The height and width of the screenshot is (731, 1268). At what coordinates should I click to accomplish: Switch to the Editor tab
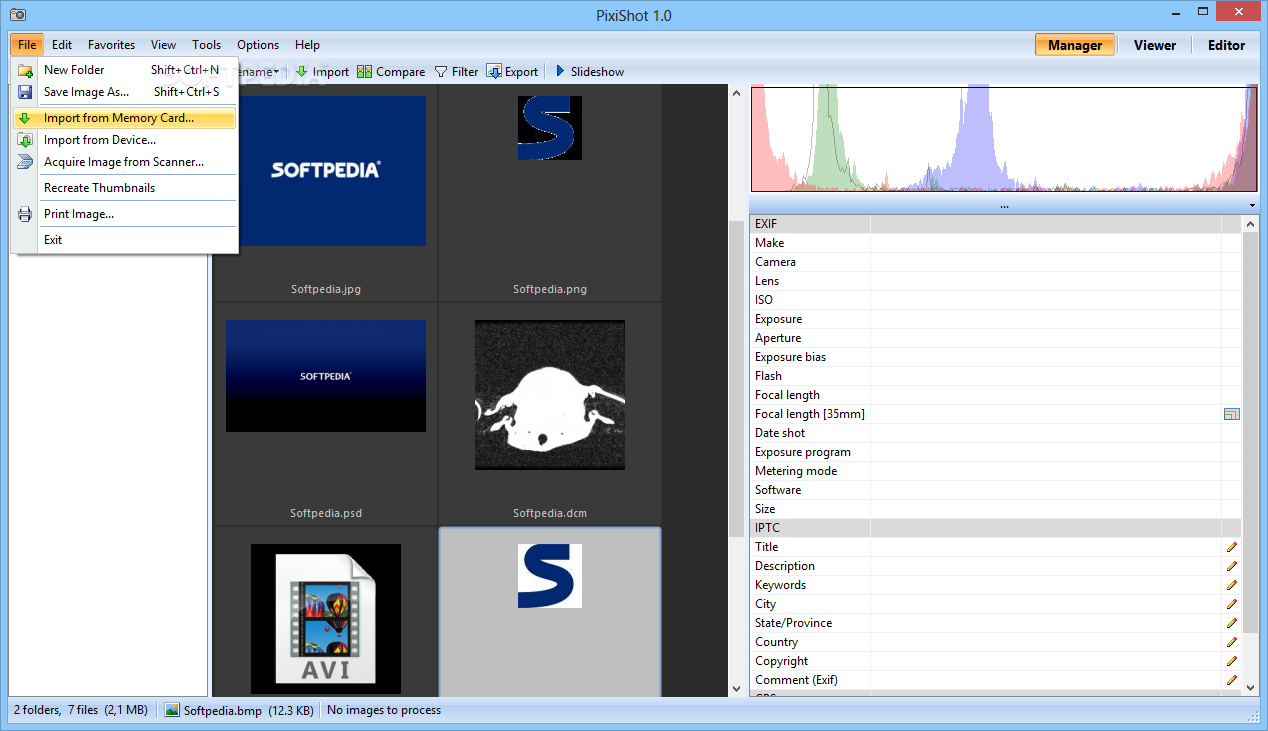1226,45
